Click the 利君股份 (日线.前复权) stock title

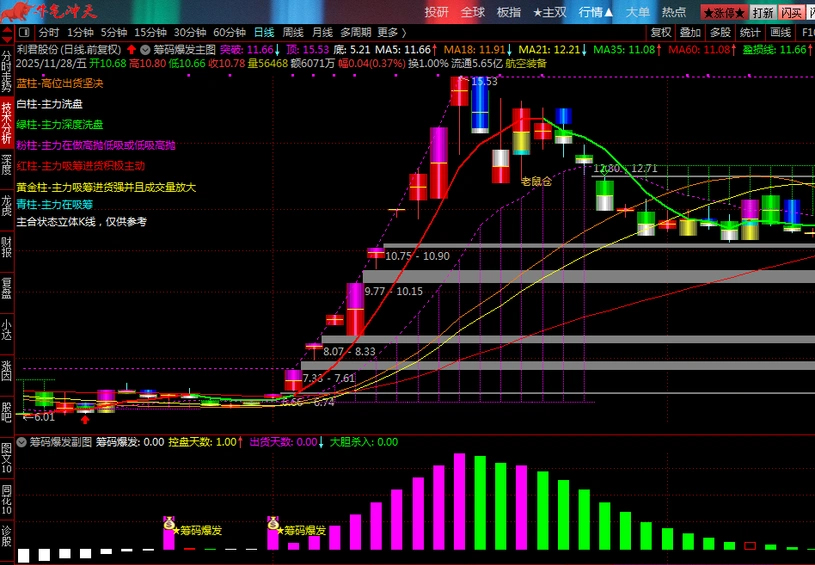(69, 50)
